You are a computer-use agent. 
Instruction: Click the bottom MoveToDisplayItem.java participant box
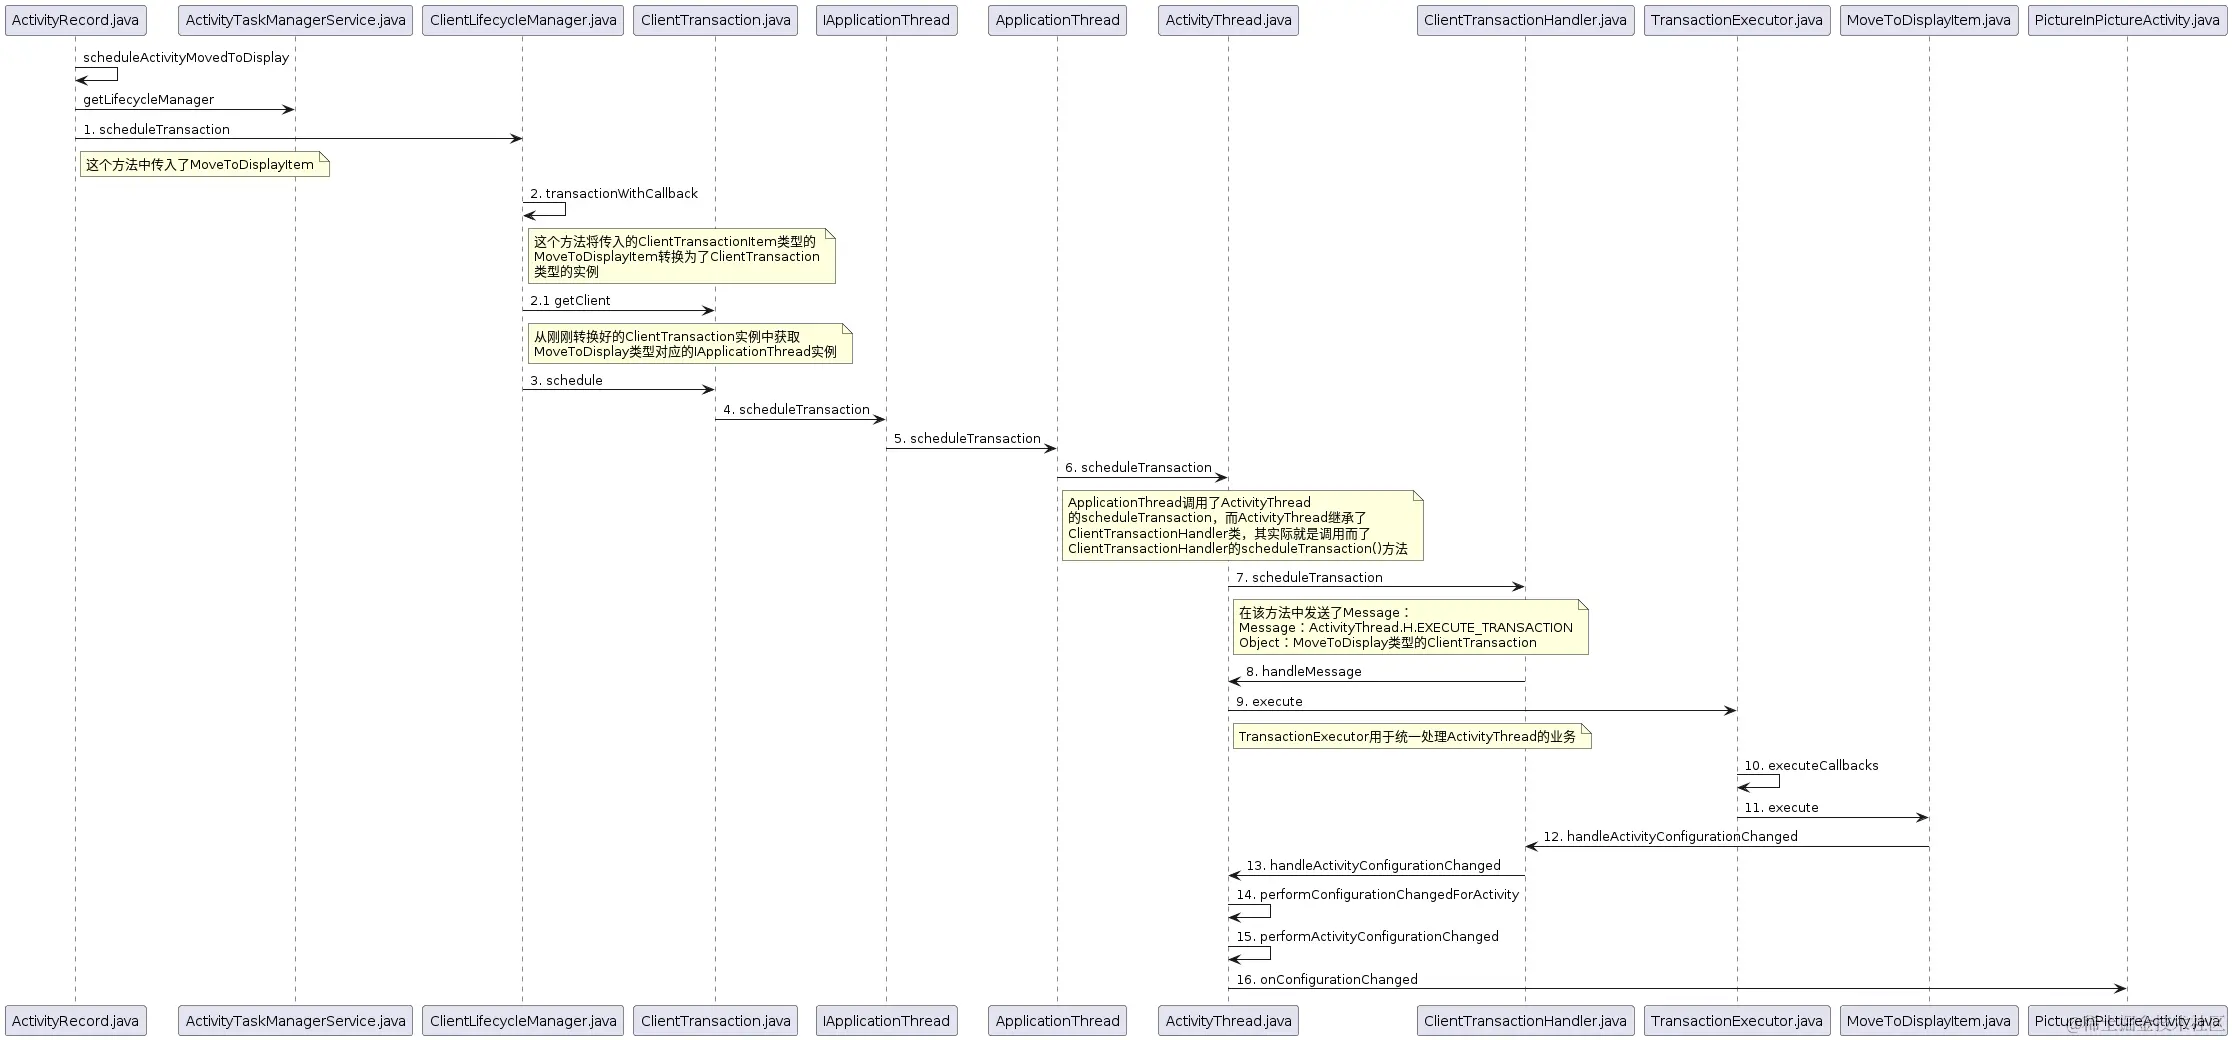click(x=1929, y=1021)
